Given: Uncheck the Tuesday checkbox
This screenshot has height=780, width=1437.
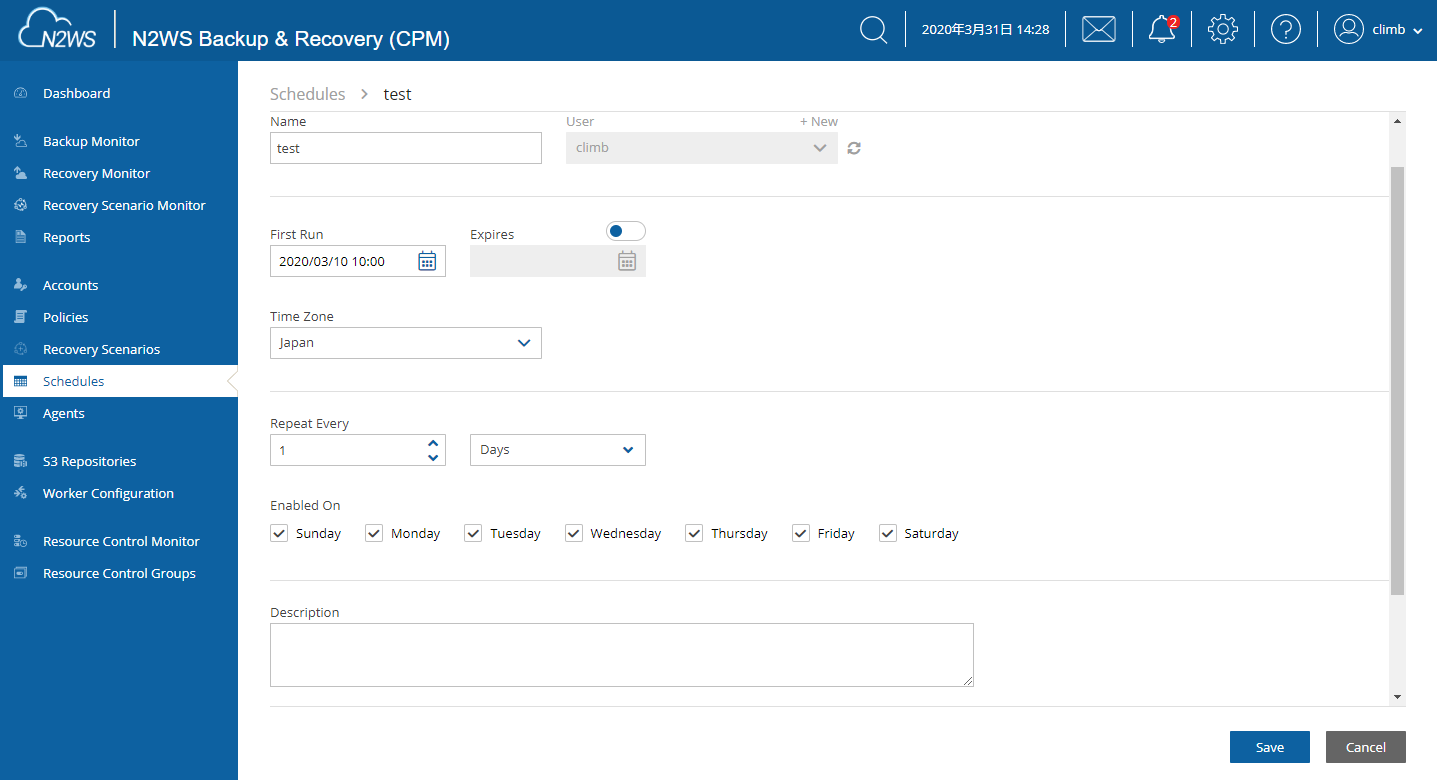Looking at the screenshot, I should (x=473, y=533).
